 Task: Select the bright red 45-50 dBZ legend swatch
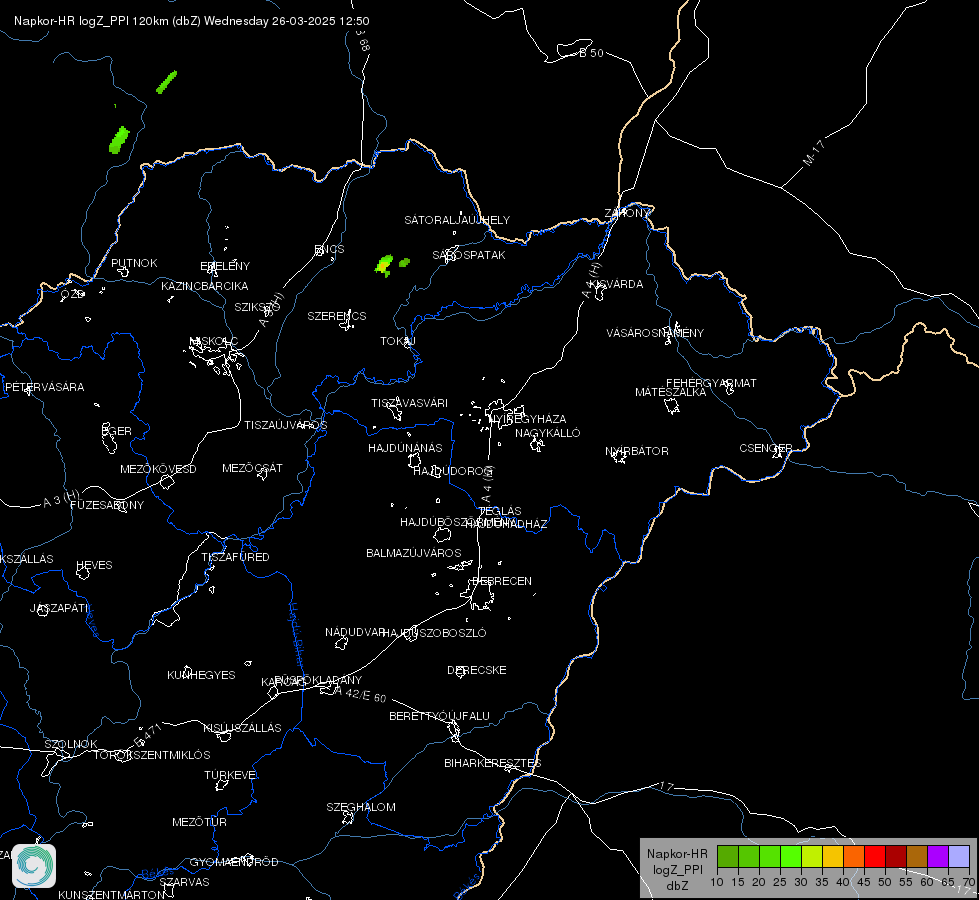874,856
